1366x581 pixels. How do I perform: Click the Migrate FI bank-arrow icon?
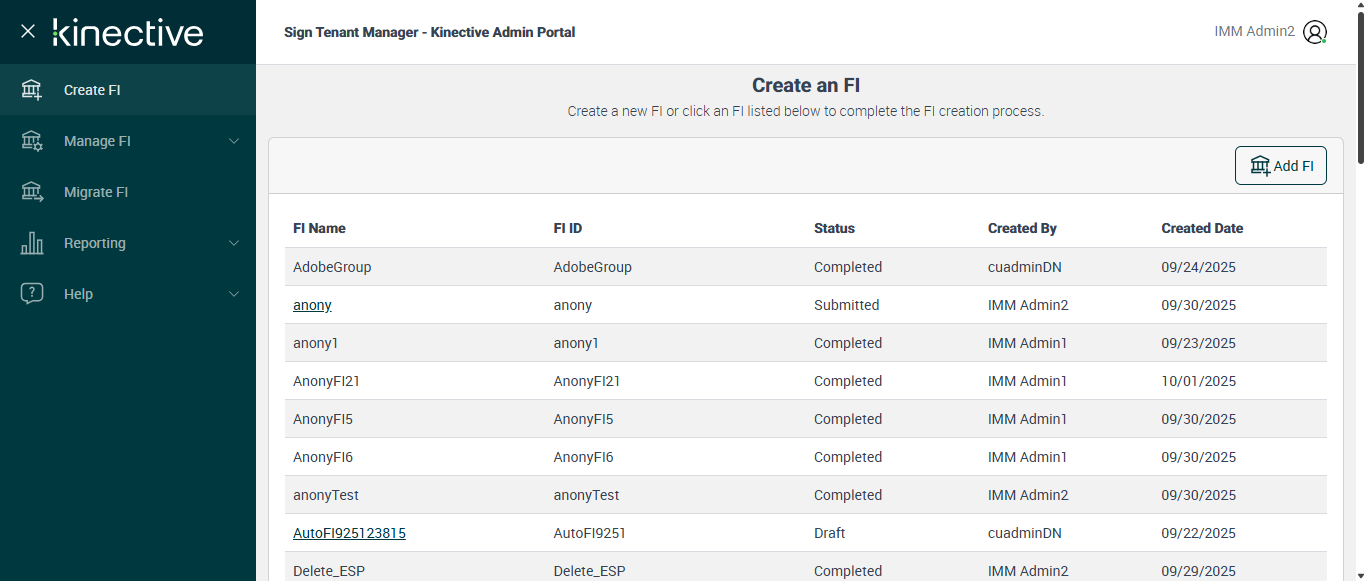pos(32,192)
